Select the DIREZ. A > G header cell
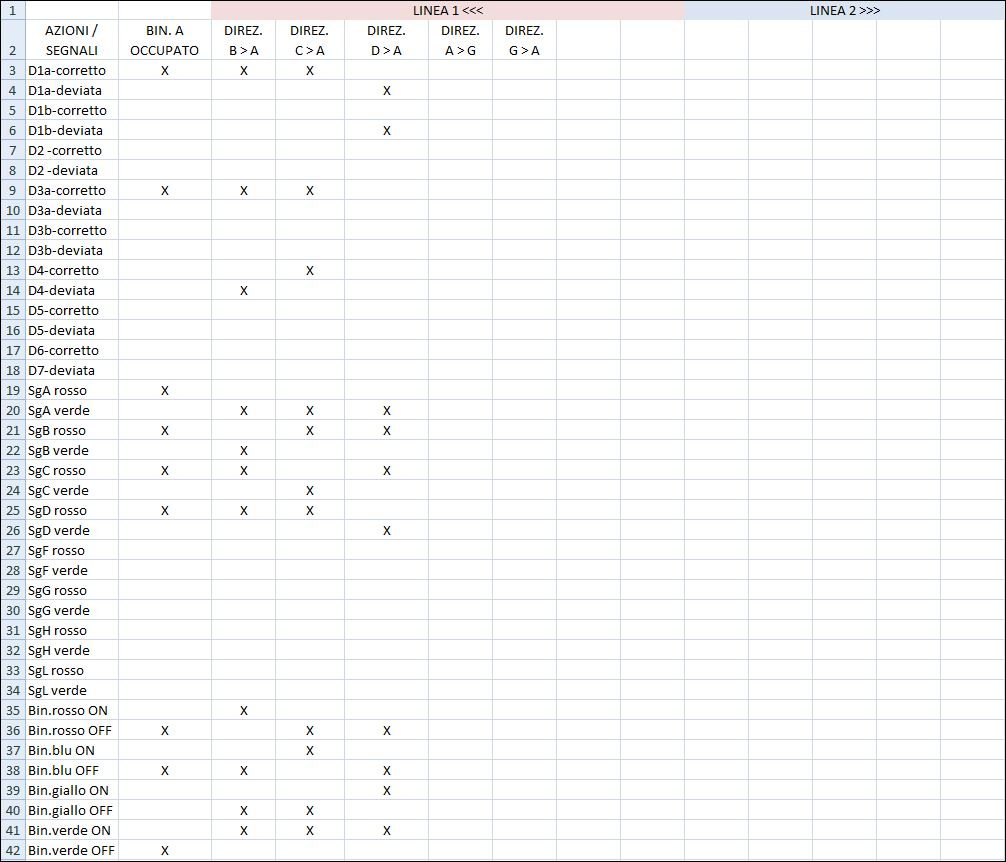 pos(460,40)
